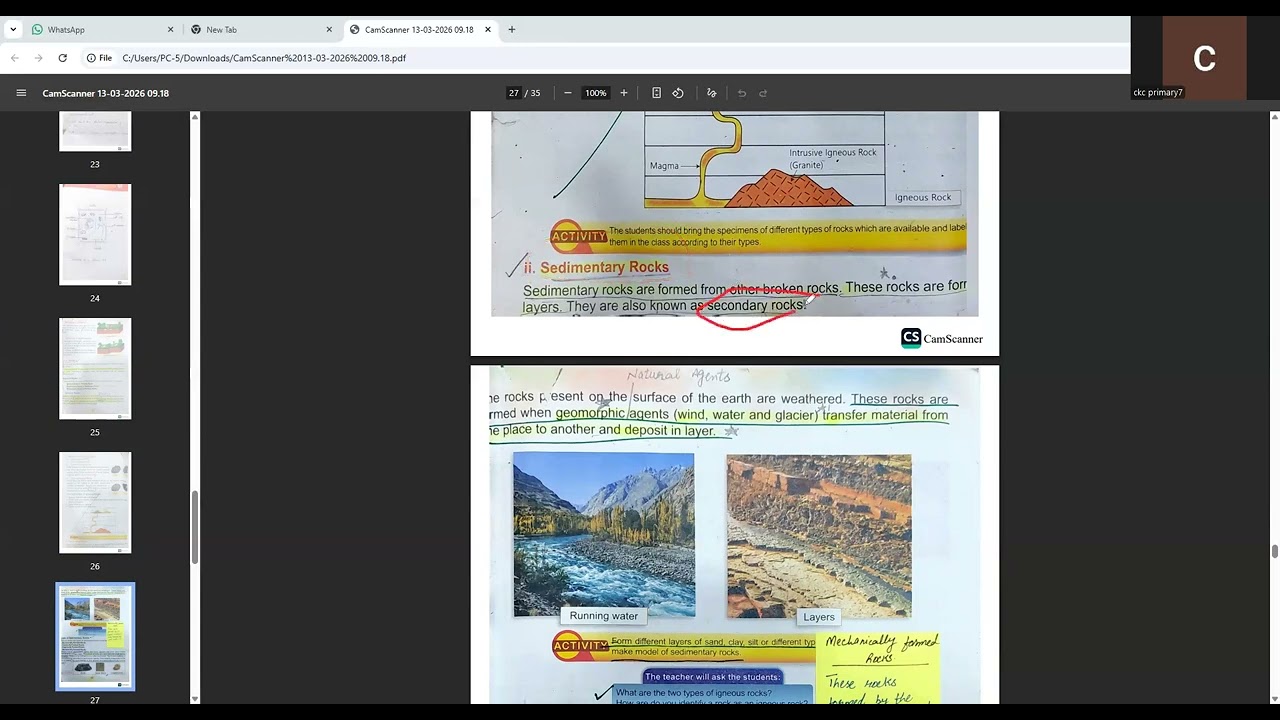The width and height of the screenshot is (1280, 720).
Task: Click the 100% zoom level field
Action: click(596, 93)
